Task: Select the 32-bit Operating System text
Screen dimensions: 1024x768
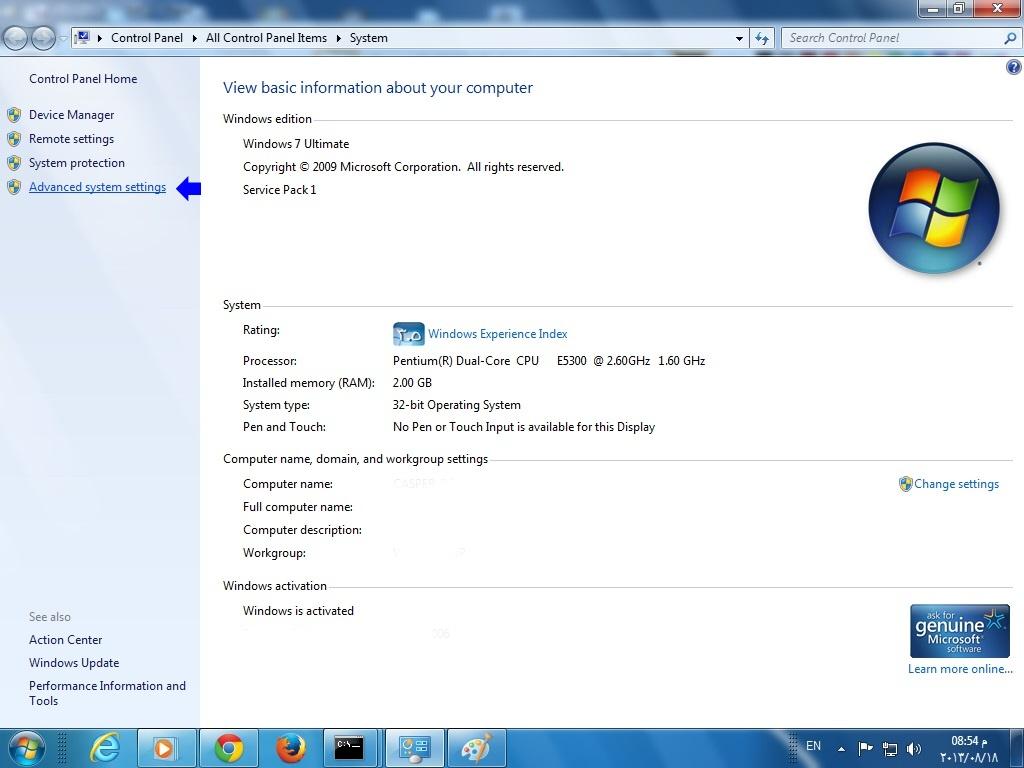Action: click(x=456, y=405)
